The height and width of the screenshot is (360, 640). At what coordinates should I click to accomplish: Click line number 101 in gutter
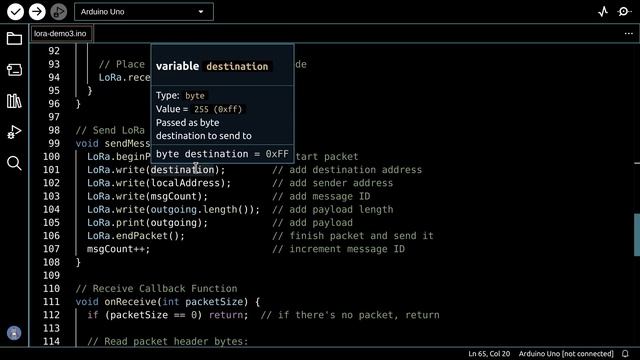(51, 170)
